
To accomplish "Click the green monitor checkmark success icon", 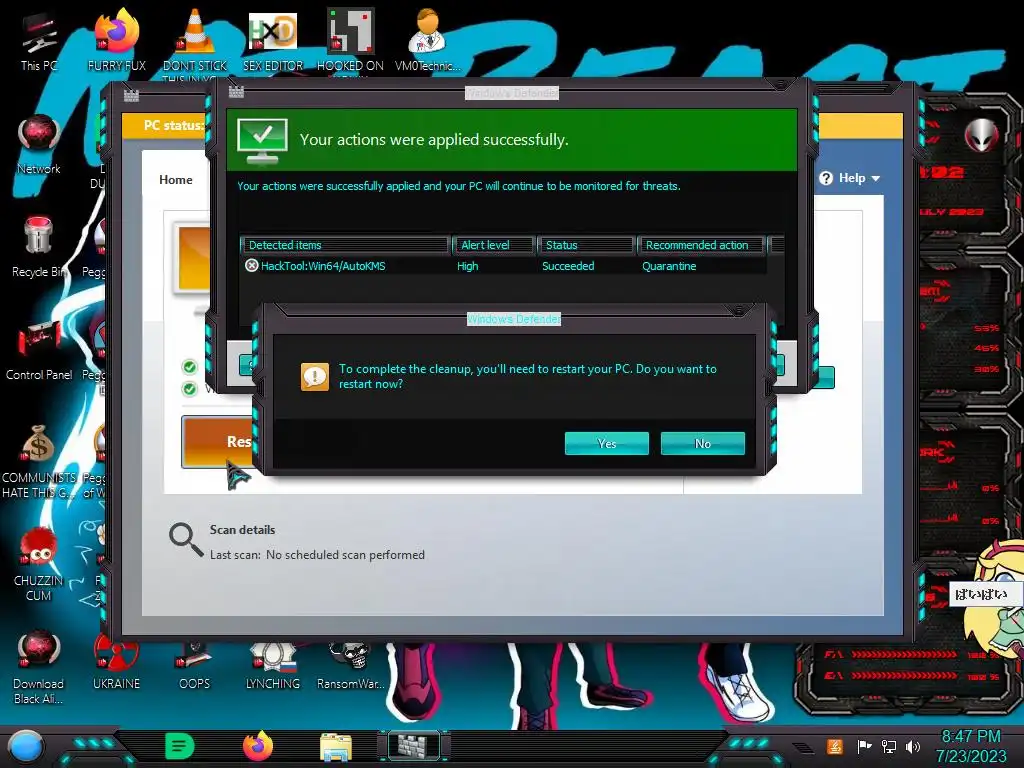I will click(x=262, y=141).
